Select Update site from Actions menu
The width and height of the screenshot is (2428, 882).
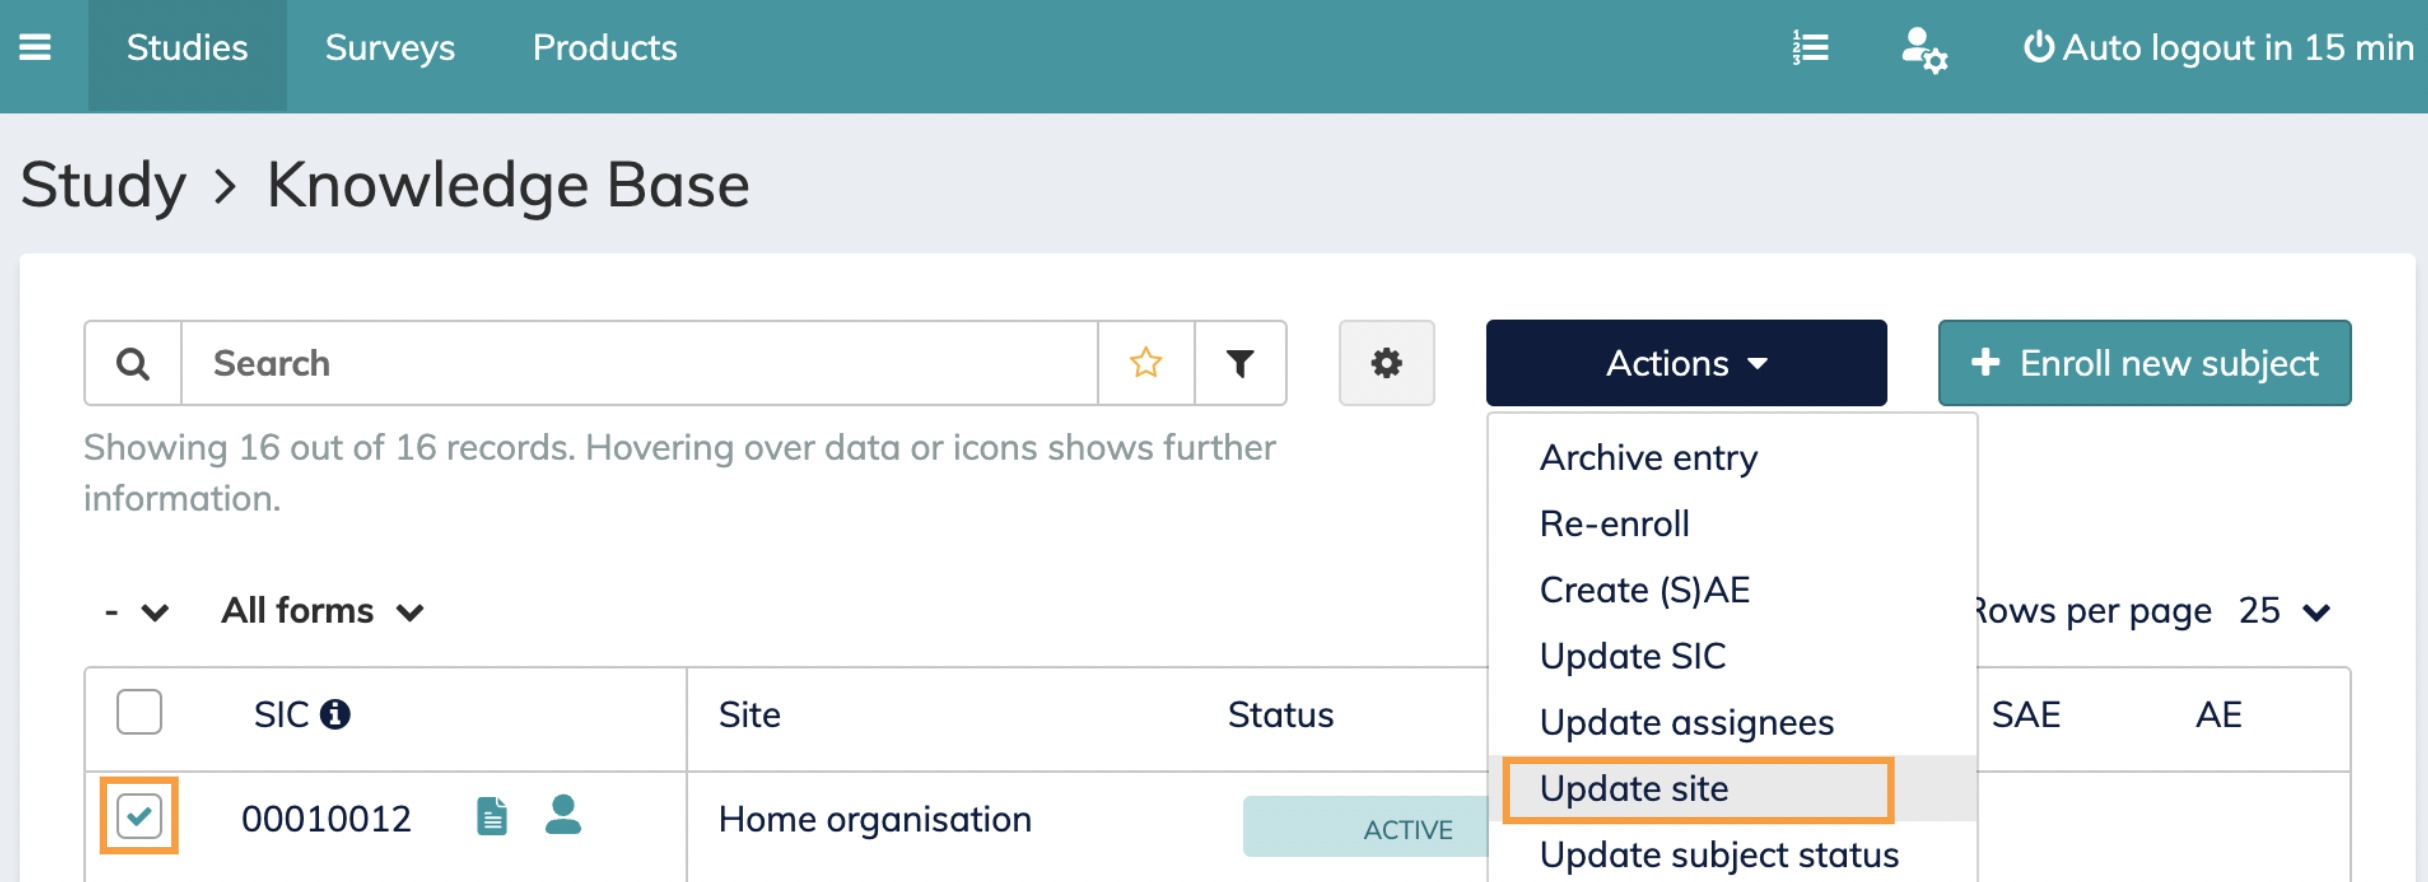(1634, 789)
